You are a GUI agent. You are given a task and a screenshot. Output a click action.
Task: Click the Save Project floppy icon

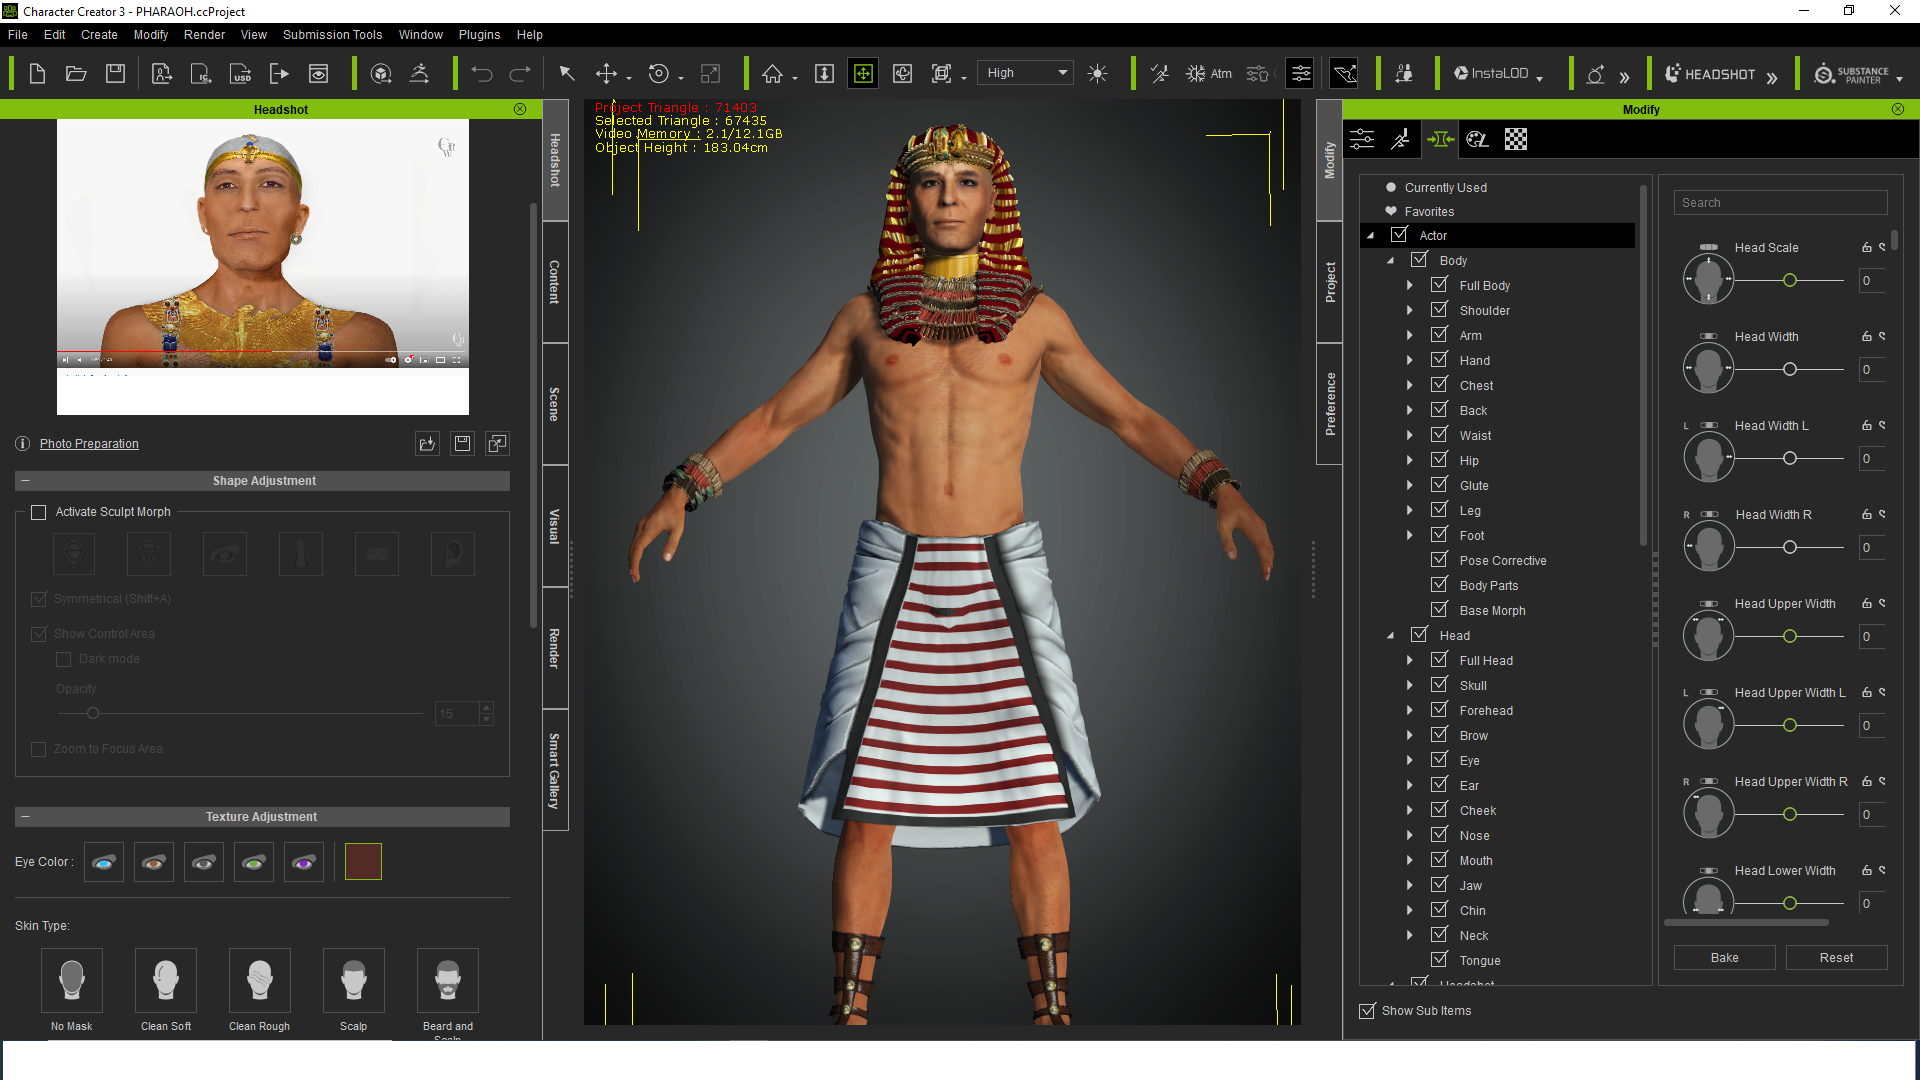[x=115, y=74]
